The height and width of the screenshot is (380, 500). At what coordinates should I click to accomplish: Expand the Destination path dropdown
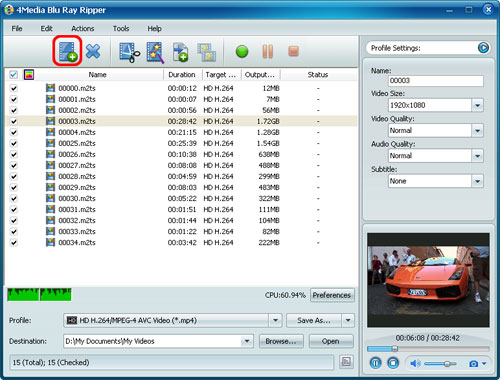tap(247, 341)
